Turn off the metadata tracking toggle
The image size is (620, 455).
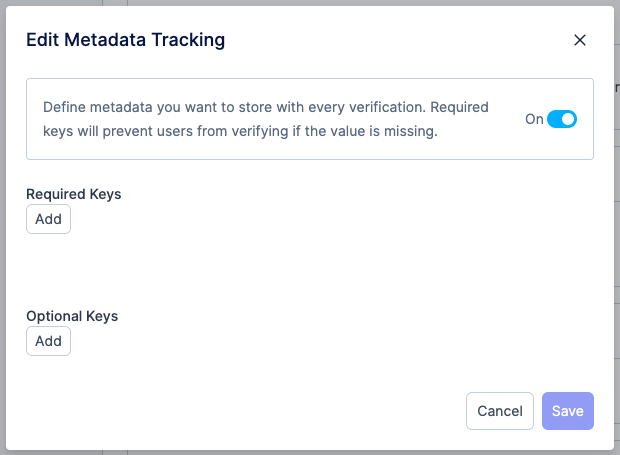[562, 119]
